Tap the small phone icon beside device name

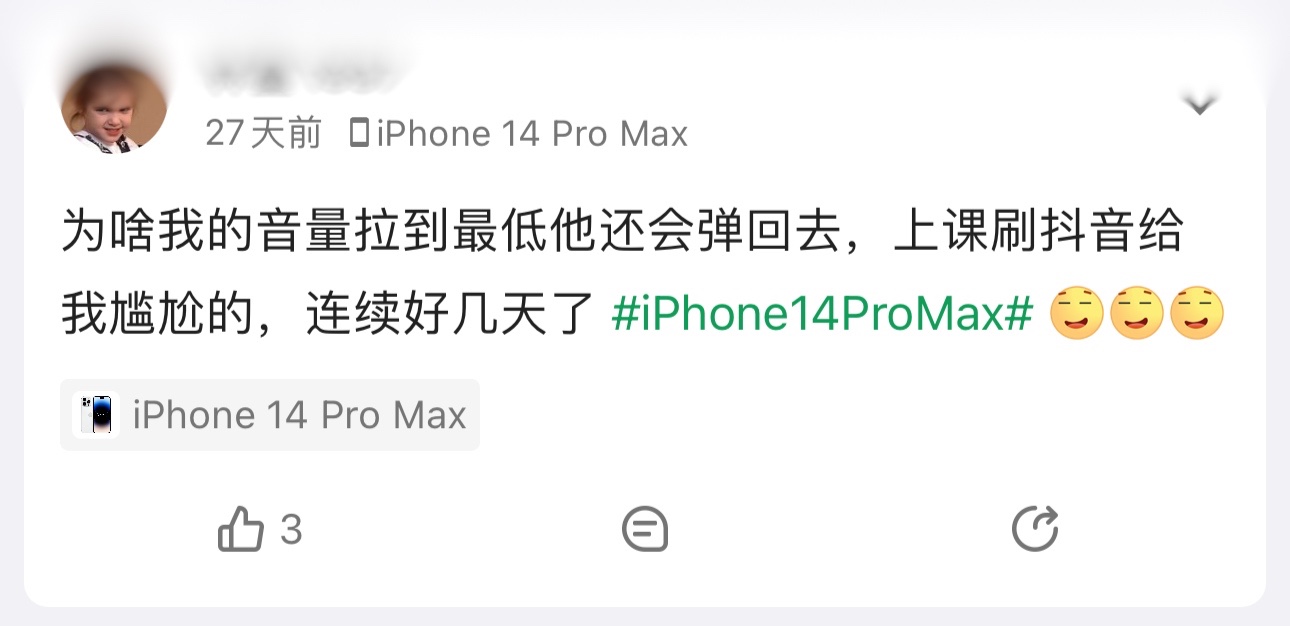pos(360,133)
